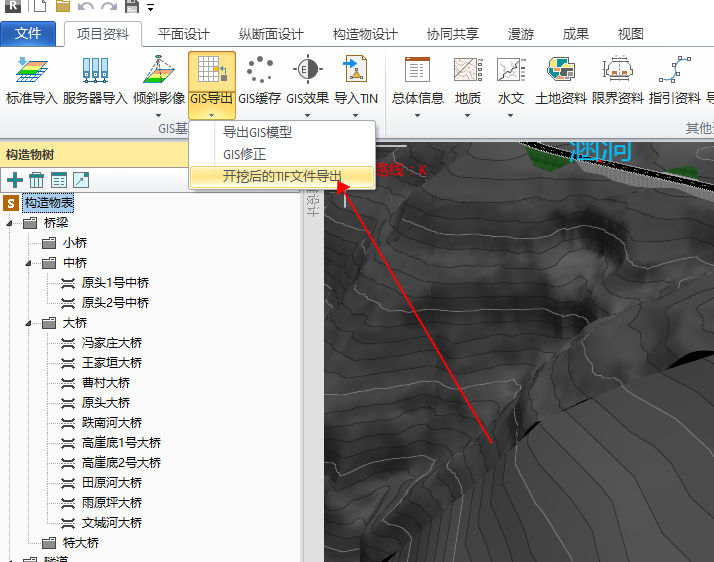Click the 文件 file button
714x562 pixels.
tap(29, 34)
